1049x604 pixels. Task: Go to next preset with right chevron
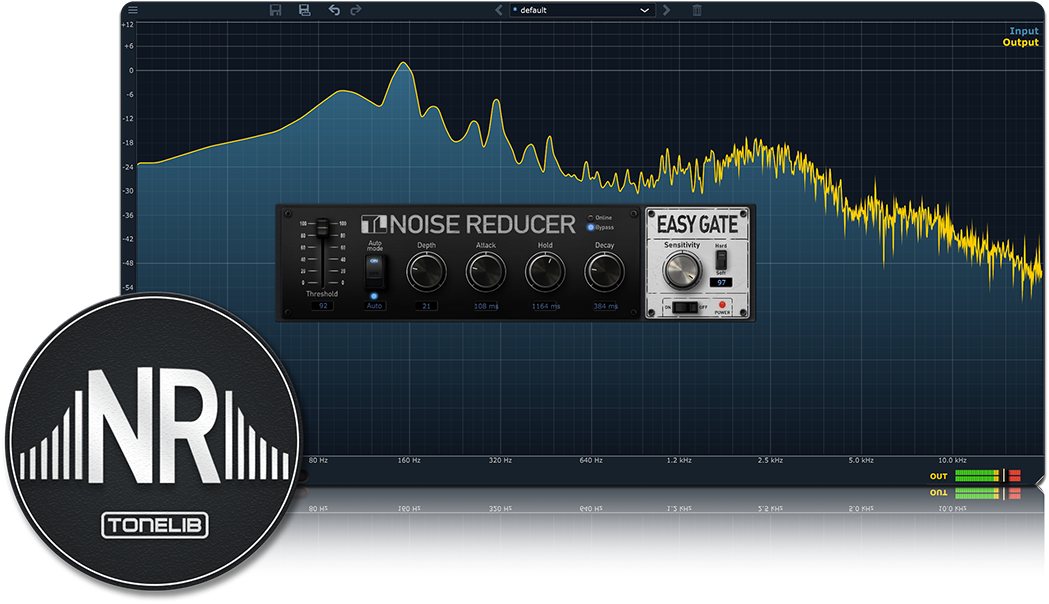point(667,10)
